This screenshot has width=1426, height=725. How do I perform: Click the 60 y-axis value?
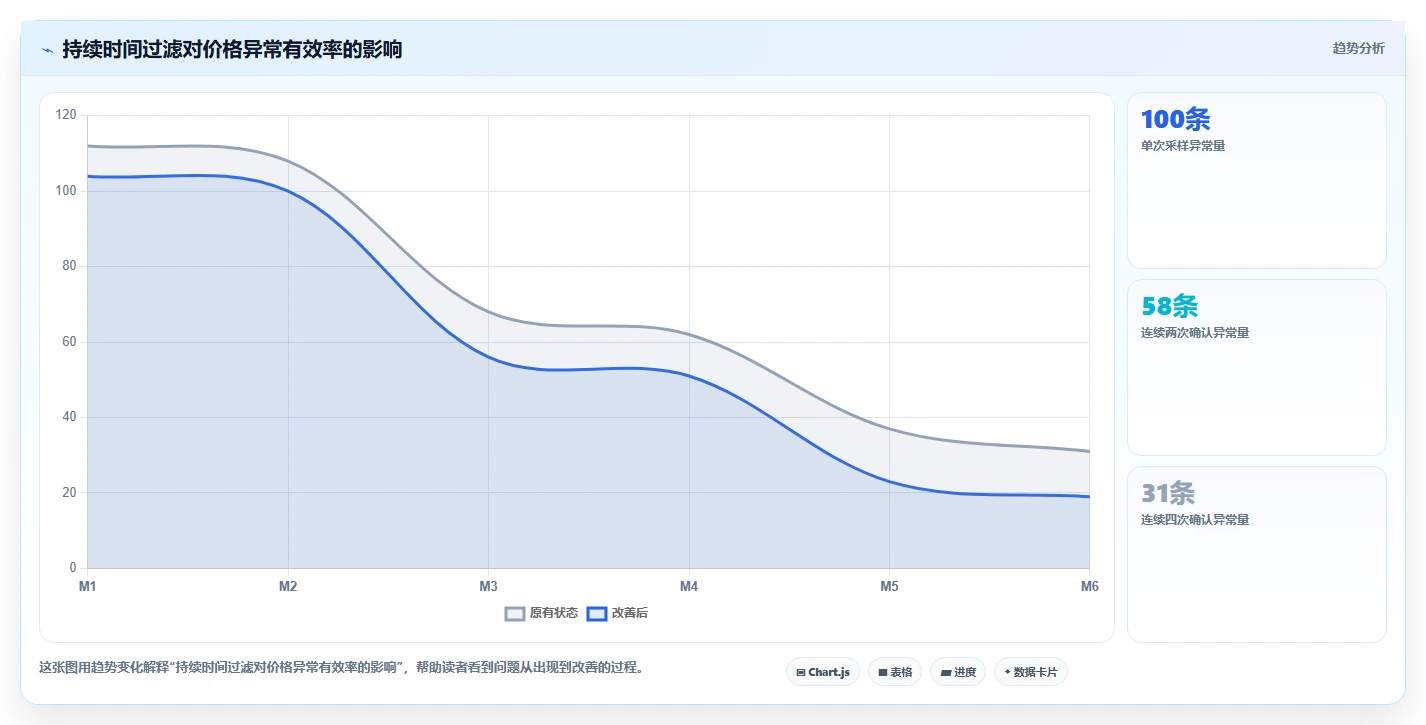69,342
